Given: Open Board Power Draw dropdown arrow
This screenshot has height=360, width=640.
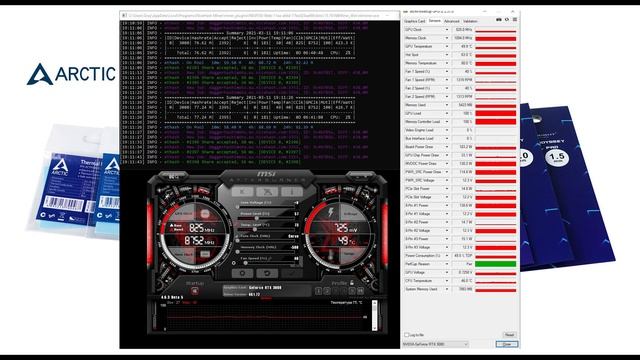Looking at the screenshot, I should coord(447,147).
